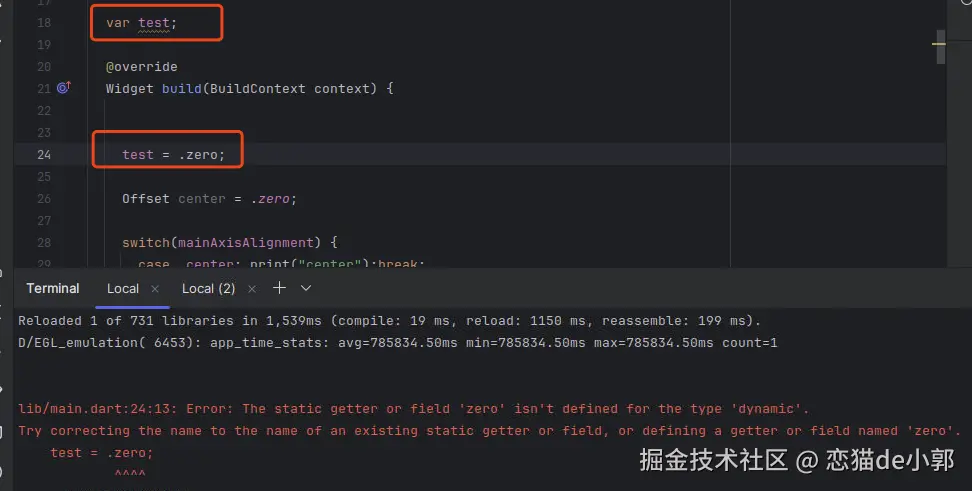Open the terminal options dropdown chevron
Screen dimensions: 972x491
(306, 288)
